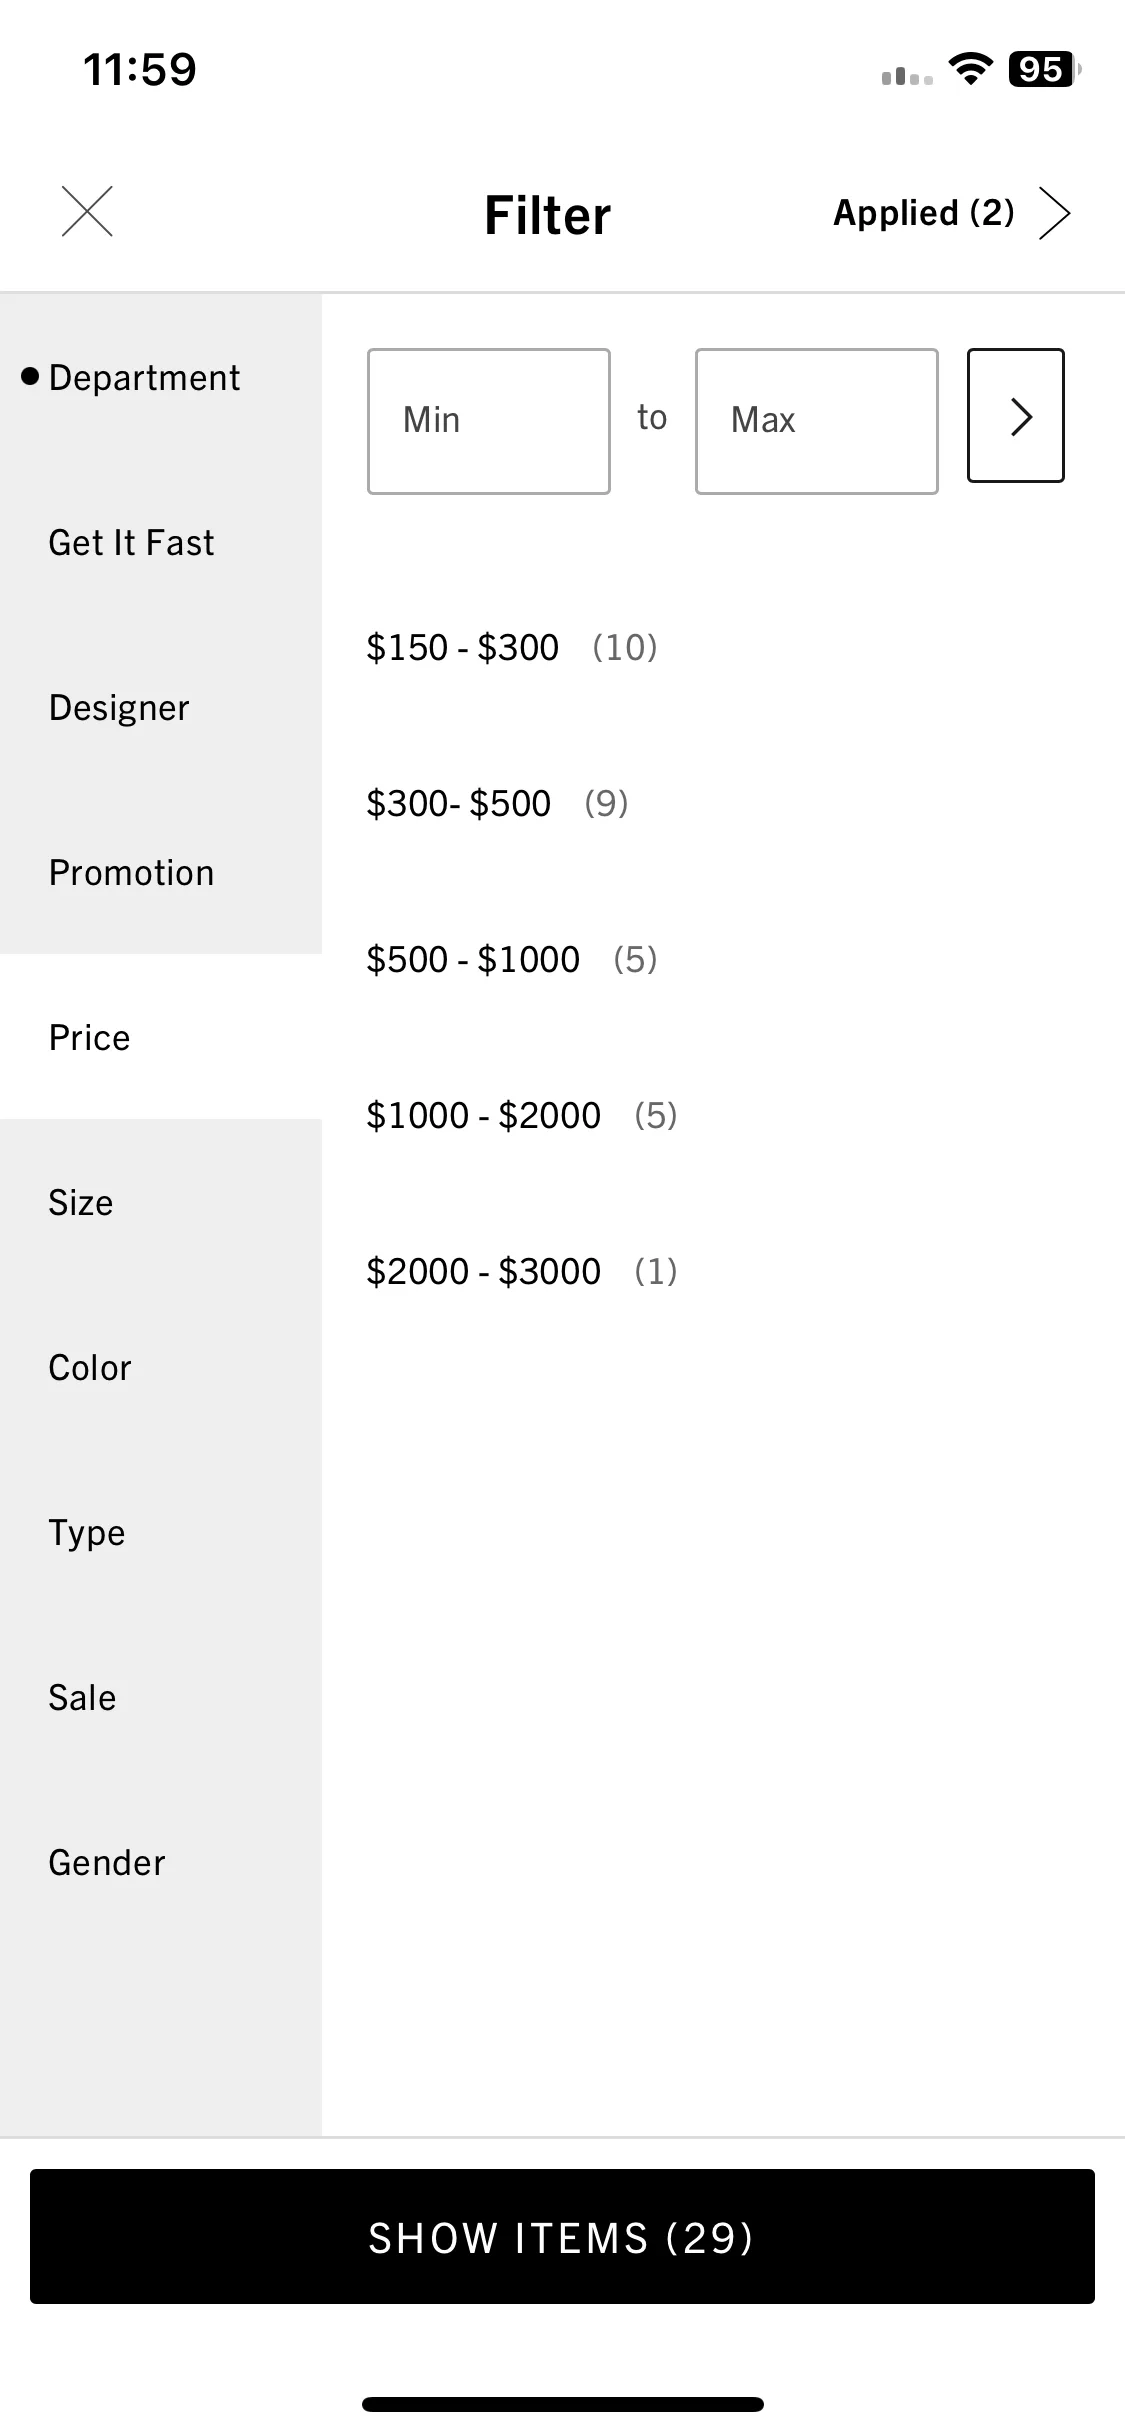Viewport: 1125px width, 2436px height.
Task: Switch to the Promotion filter tab
Action: point(161,873)
